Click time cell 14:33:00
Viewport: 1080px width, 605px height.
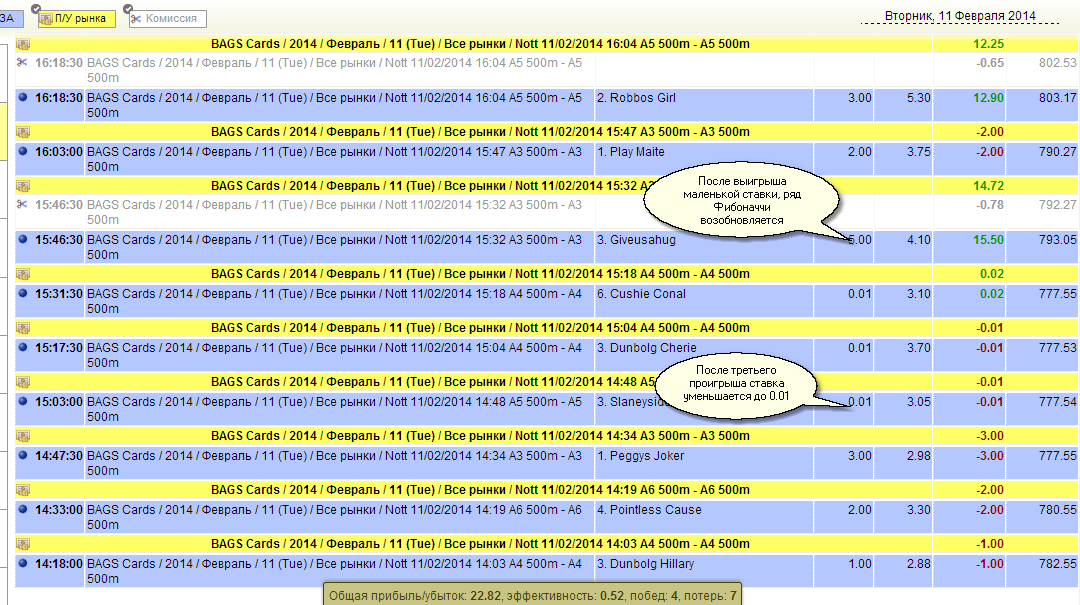59,510
